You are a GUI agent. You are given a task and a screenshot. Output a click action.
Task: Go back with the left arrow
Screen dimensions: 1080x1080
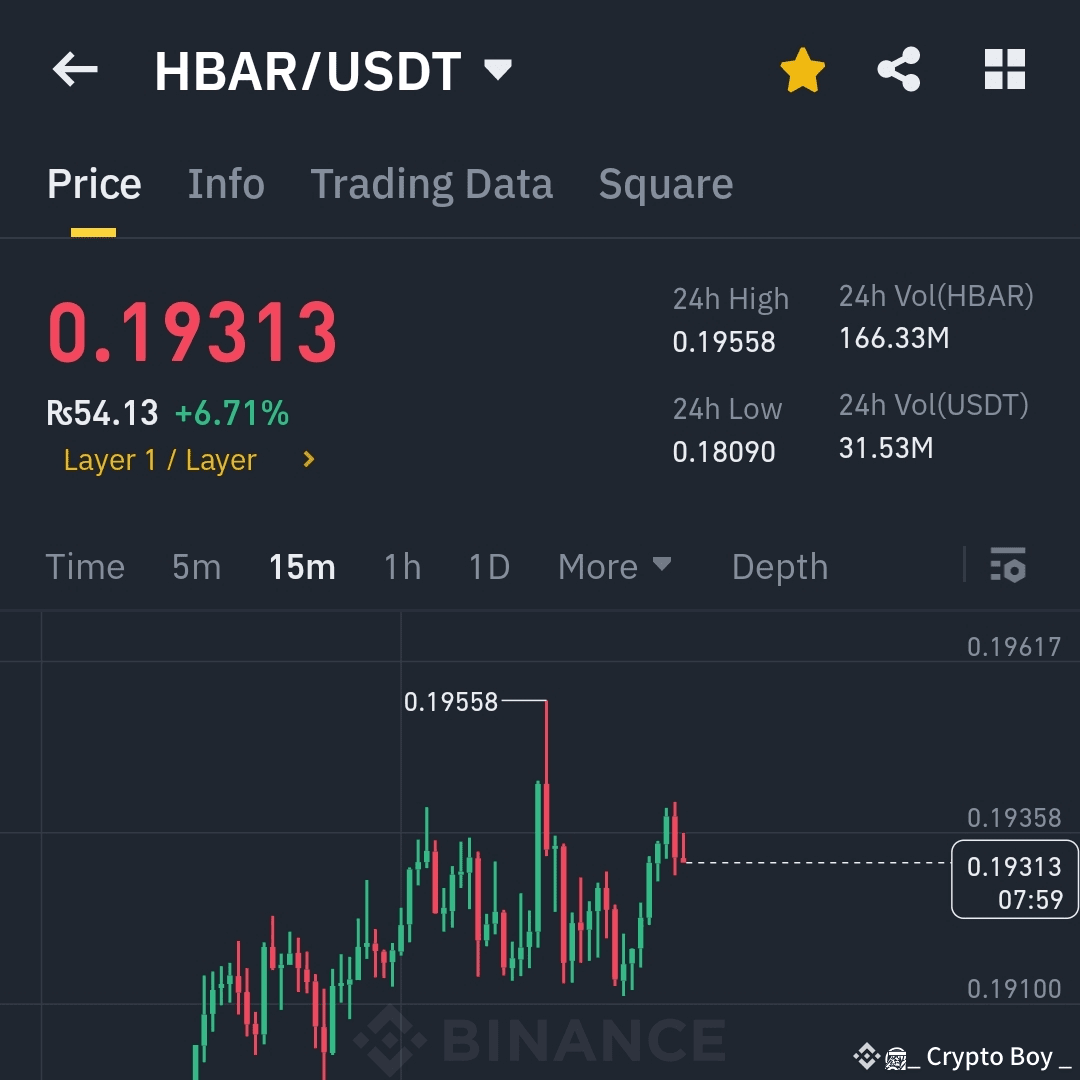click(75, 69)
